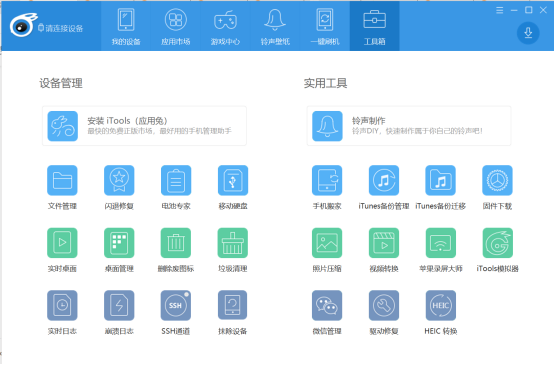Screen dimensions: 554x365
Task: Select the 移动硬盘 portable disk tool
Action: pos(233,180)
